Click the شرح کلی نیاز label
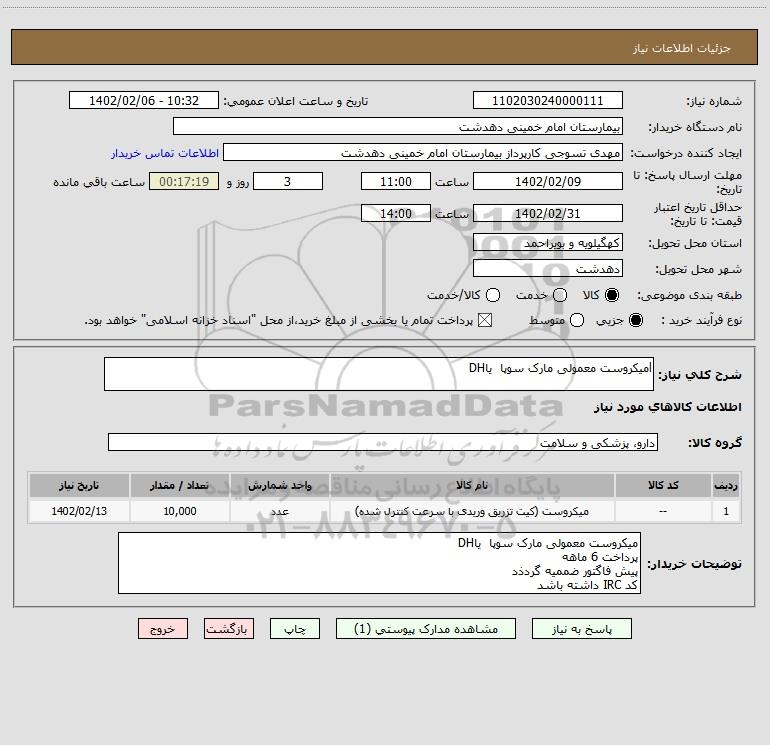Viewport: 770px width, 745px height. tap(700, 375)
